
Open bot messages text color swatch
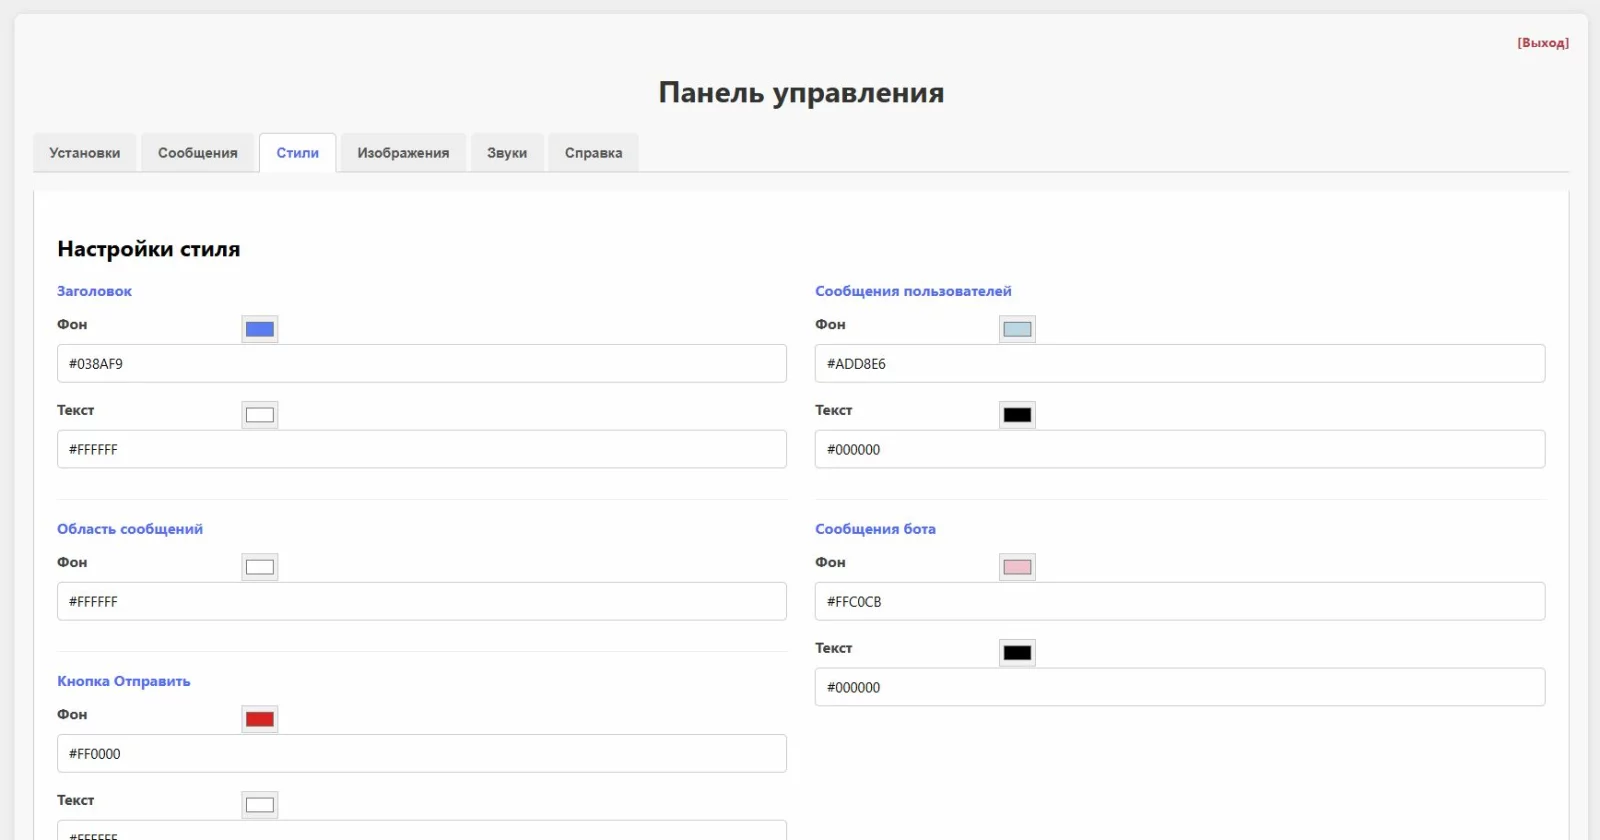pos(1017,653)
